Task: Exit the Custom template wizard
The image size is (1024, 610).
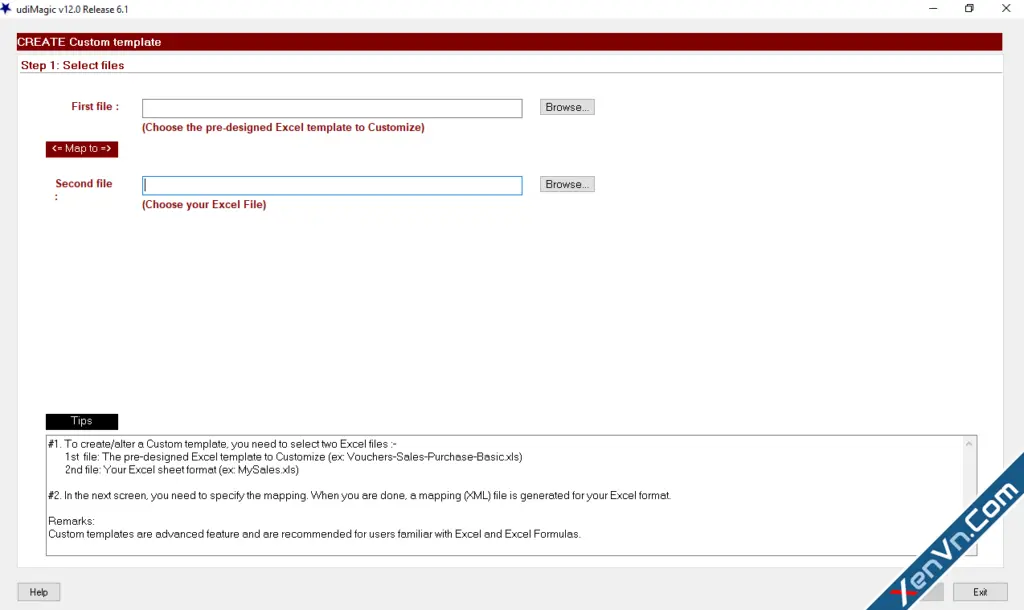Action: 980,592
